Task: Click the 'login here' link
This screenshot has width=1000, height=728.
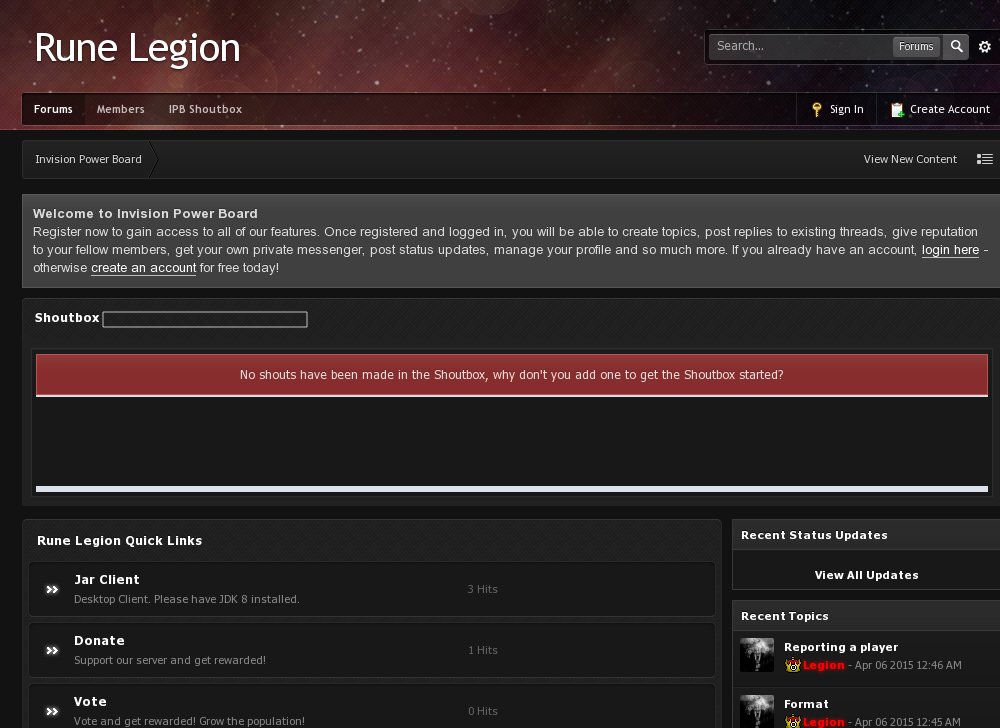Action: (x=950, y=250)
